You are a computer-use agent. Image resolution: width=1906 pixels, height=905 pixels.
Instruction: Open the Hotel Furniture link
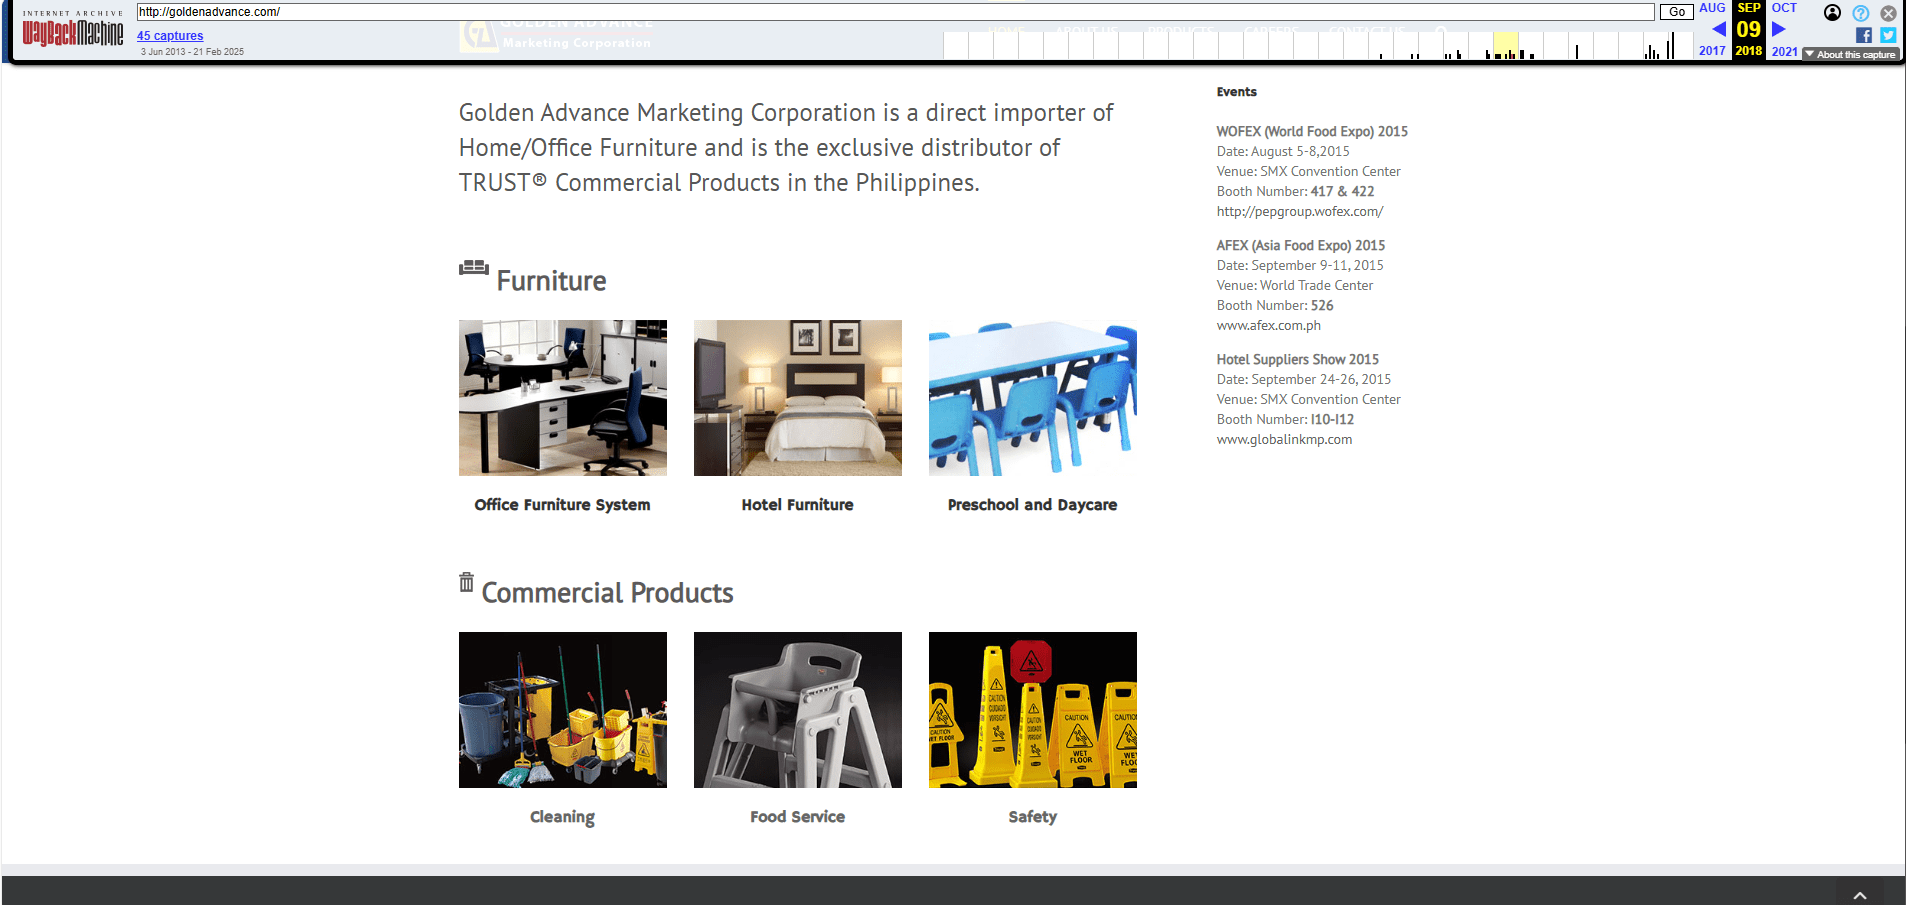(797, 505)
